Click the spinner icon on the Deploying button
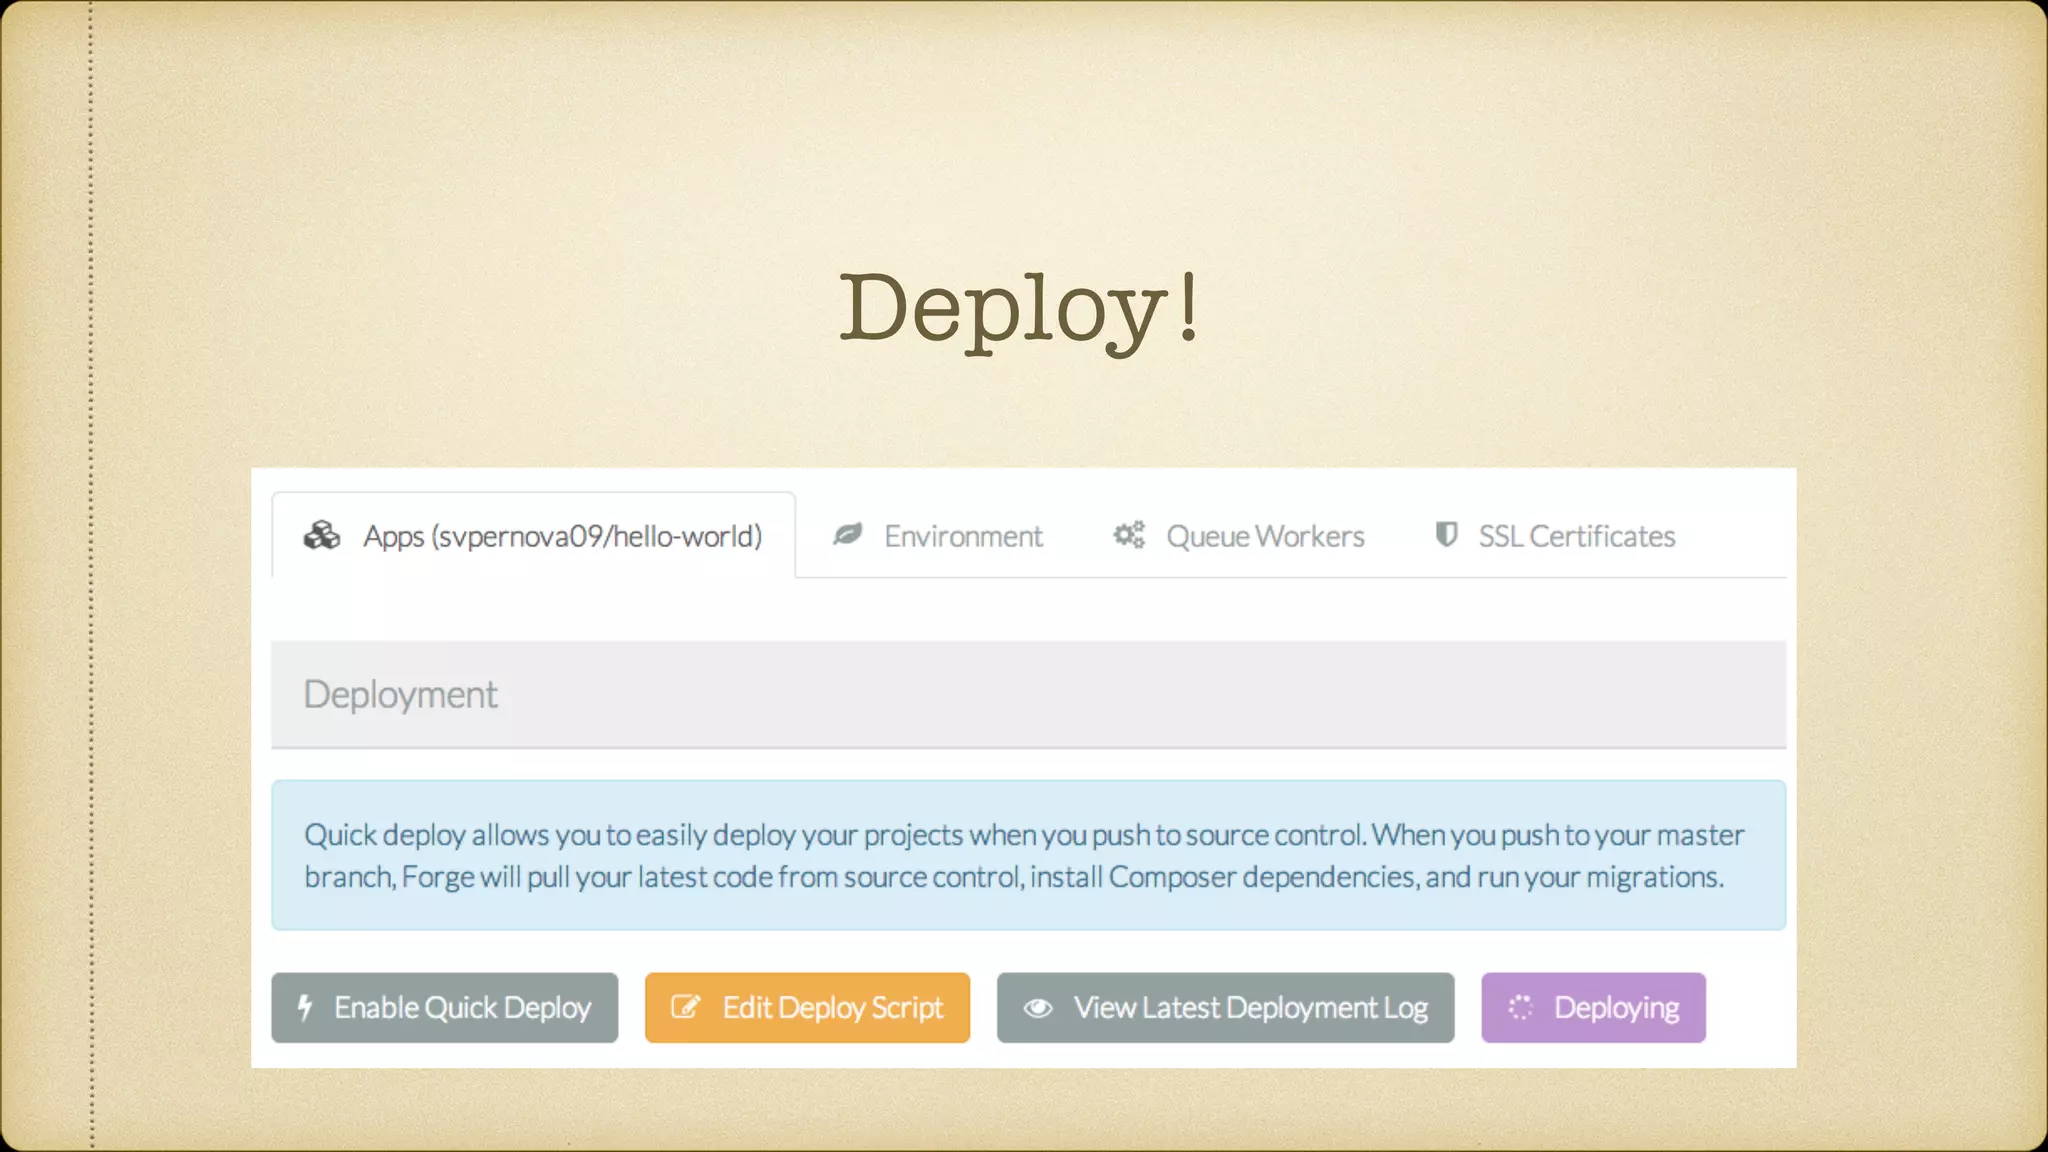Viewport: 2048px width, 1152px height. (x=1520, y=1007)
